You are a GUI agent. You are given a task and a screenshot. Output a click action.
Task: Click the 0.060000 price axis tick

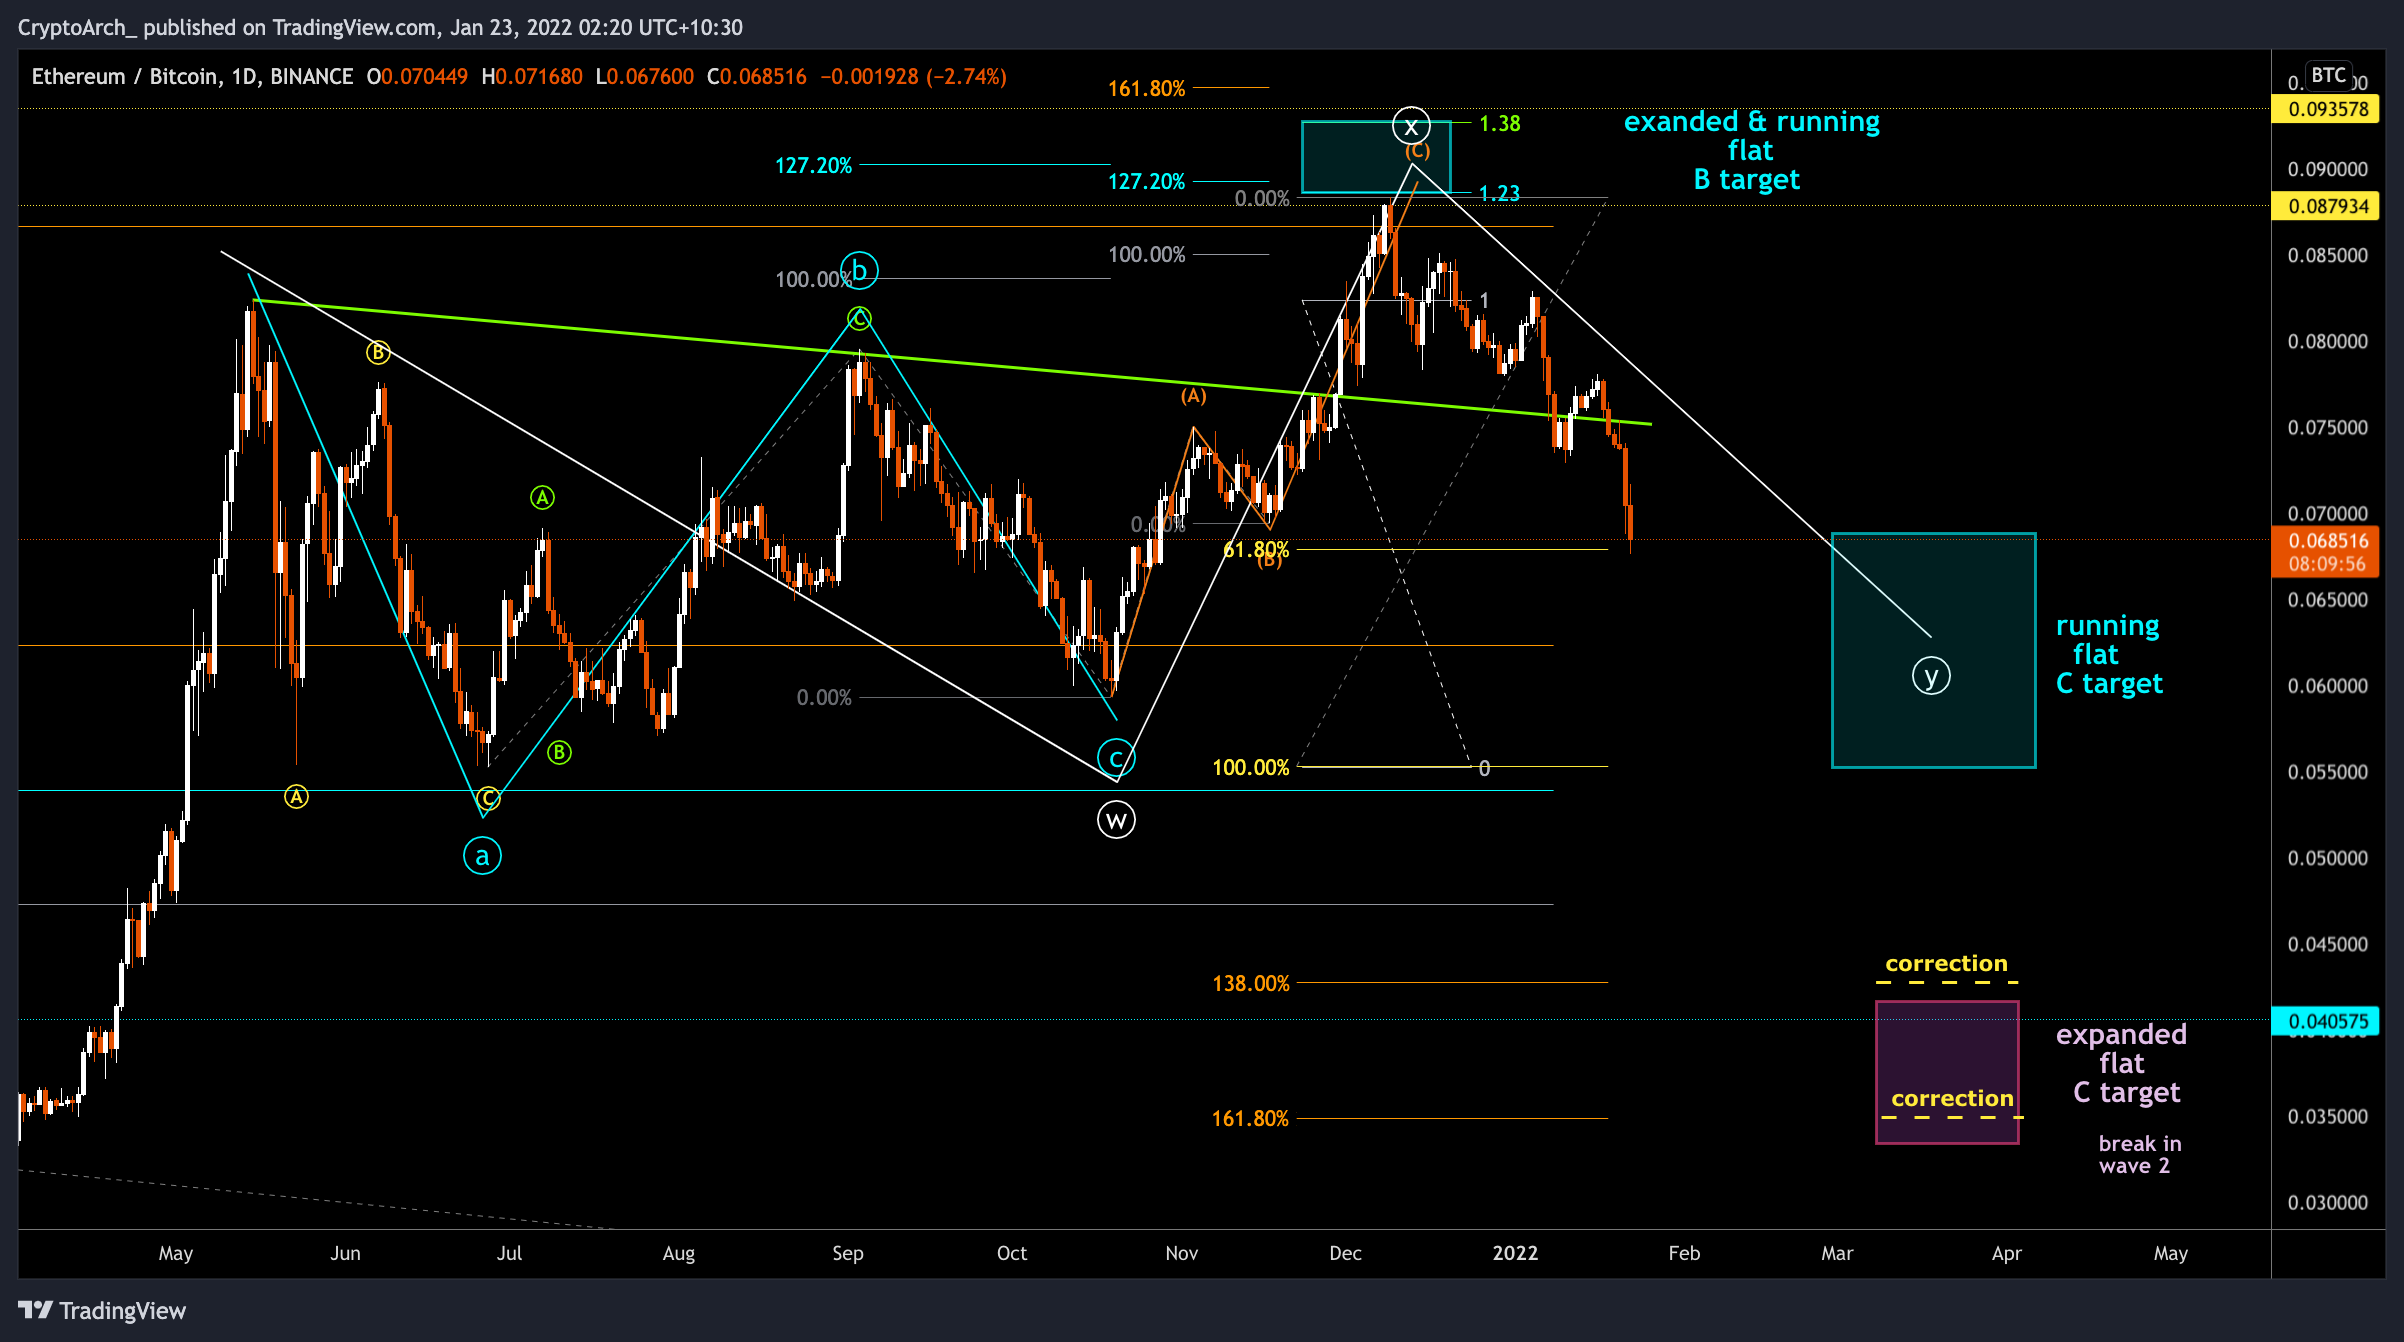click(x=2327, y=685)
